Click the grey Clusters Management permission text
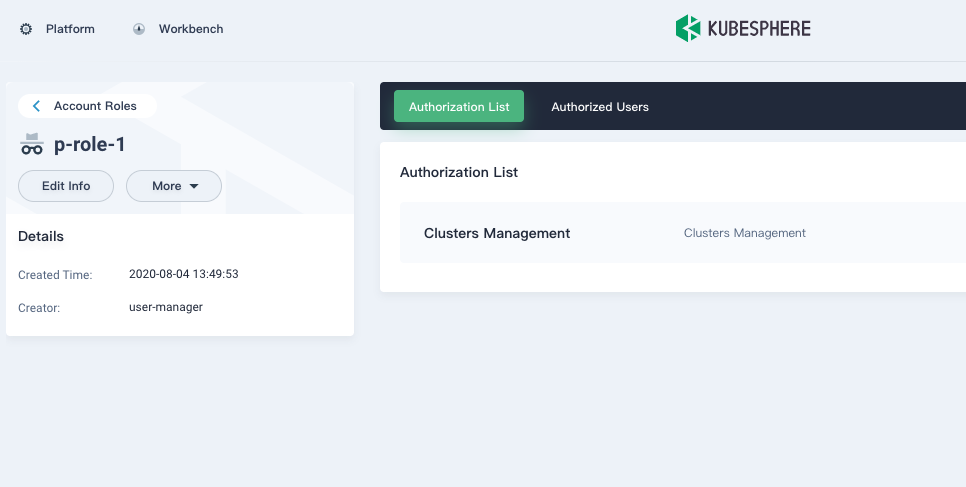Image resolution: width=966 pixels, height=487 pixels. [745, 233]
